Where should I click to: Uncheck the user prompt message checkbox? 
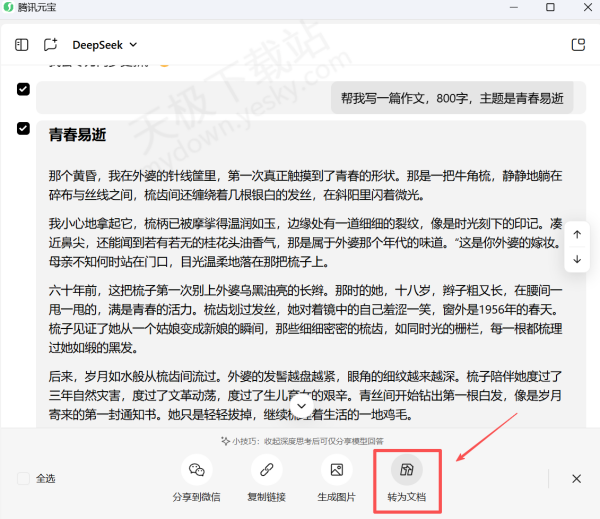[x=23, y=90]
